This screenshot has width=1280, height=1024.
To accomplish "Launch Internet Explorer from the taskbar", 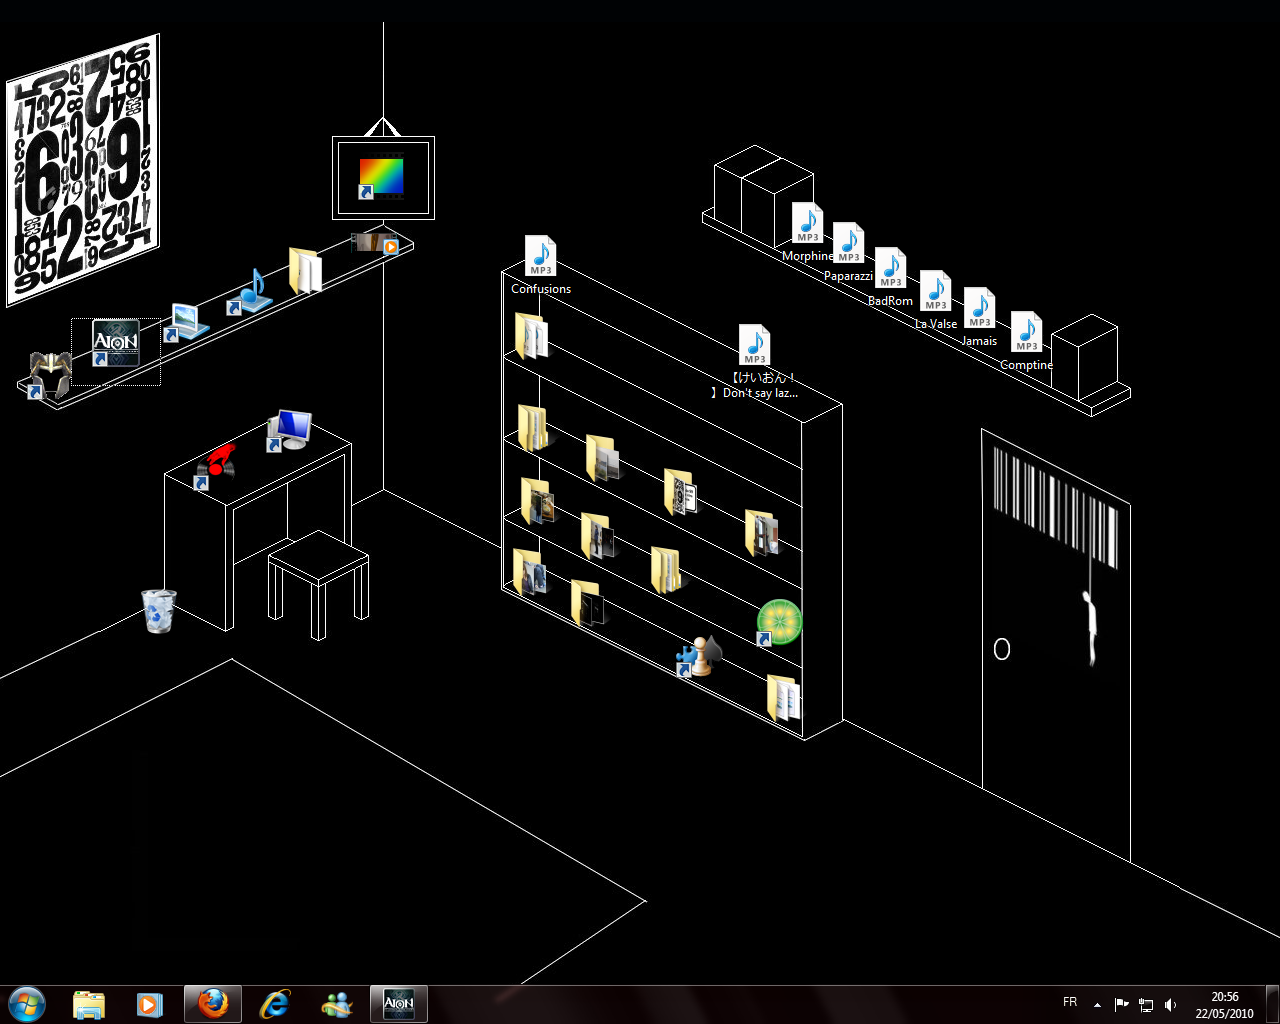I will (x=274, y=1004).
